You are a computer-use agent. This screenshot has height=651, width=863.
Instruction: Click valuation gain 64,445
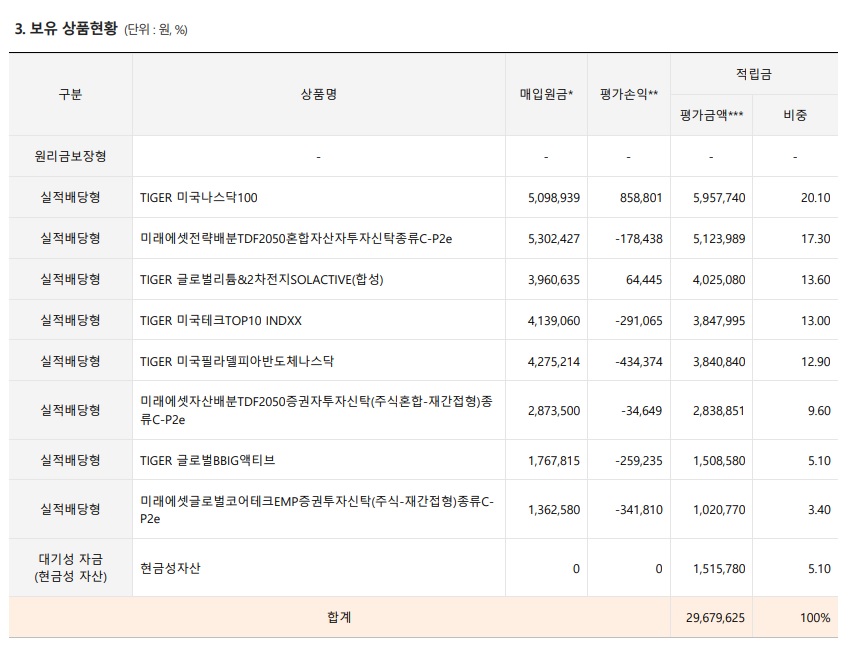coord(644,280)
